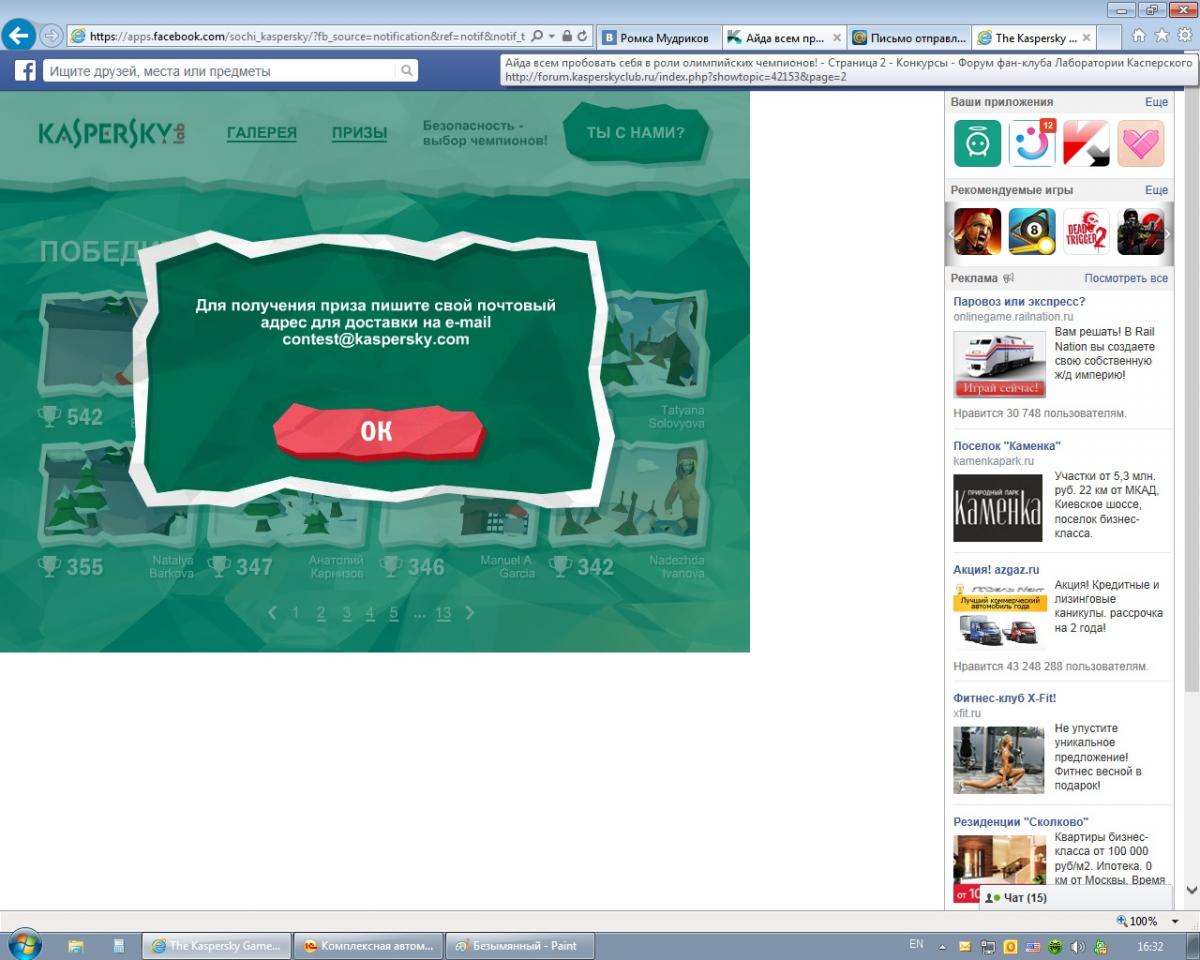Screen dimensions: 1200x960
Task: Close The Kaspersky ... tab
Action: 1087,38
